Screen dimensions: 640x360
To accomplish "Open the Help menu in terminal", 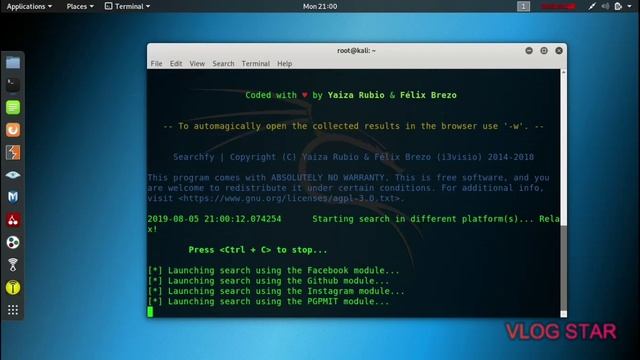I will click(x=284, y=64).
